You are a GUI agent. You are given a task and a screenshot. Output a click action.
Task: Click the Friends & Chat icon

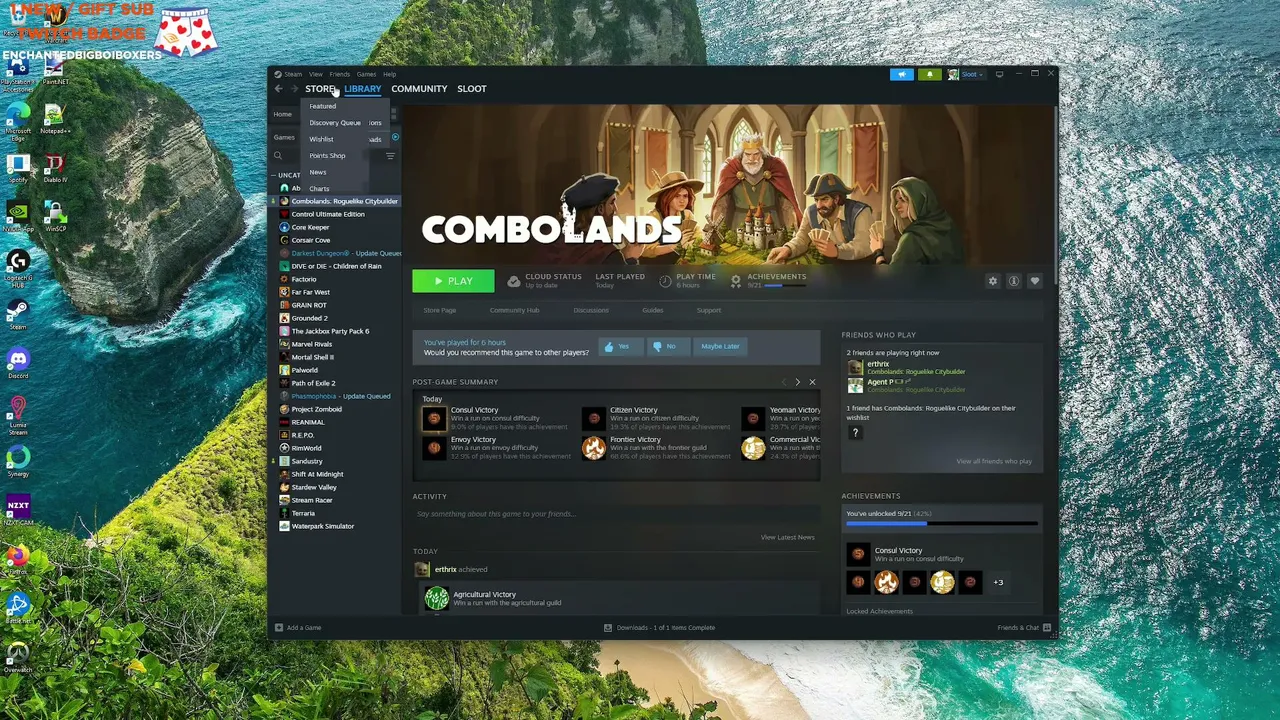tap(1047, 628)
